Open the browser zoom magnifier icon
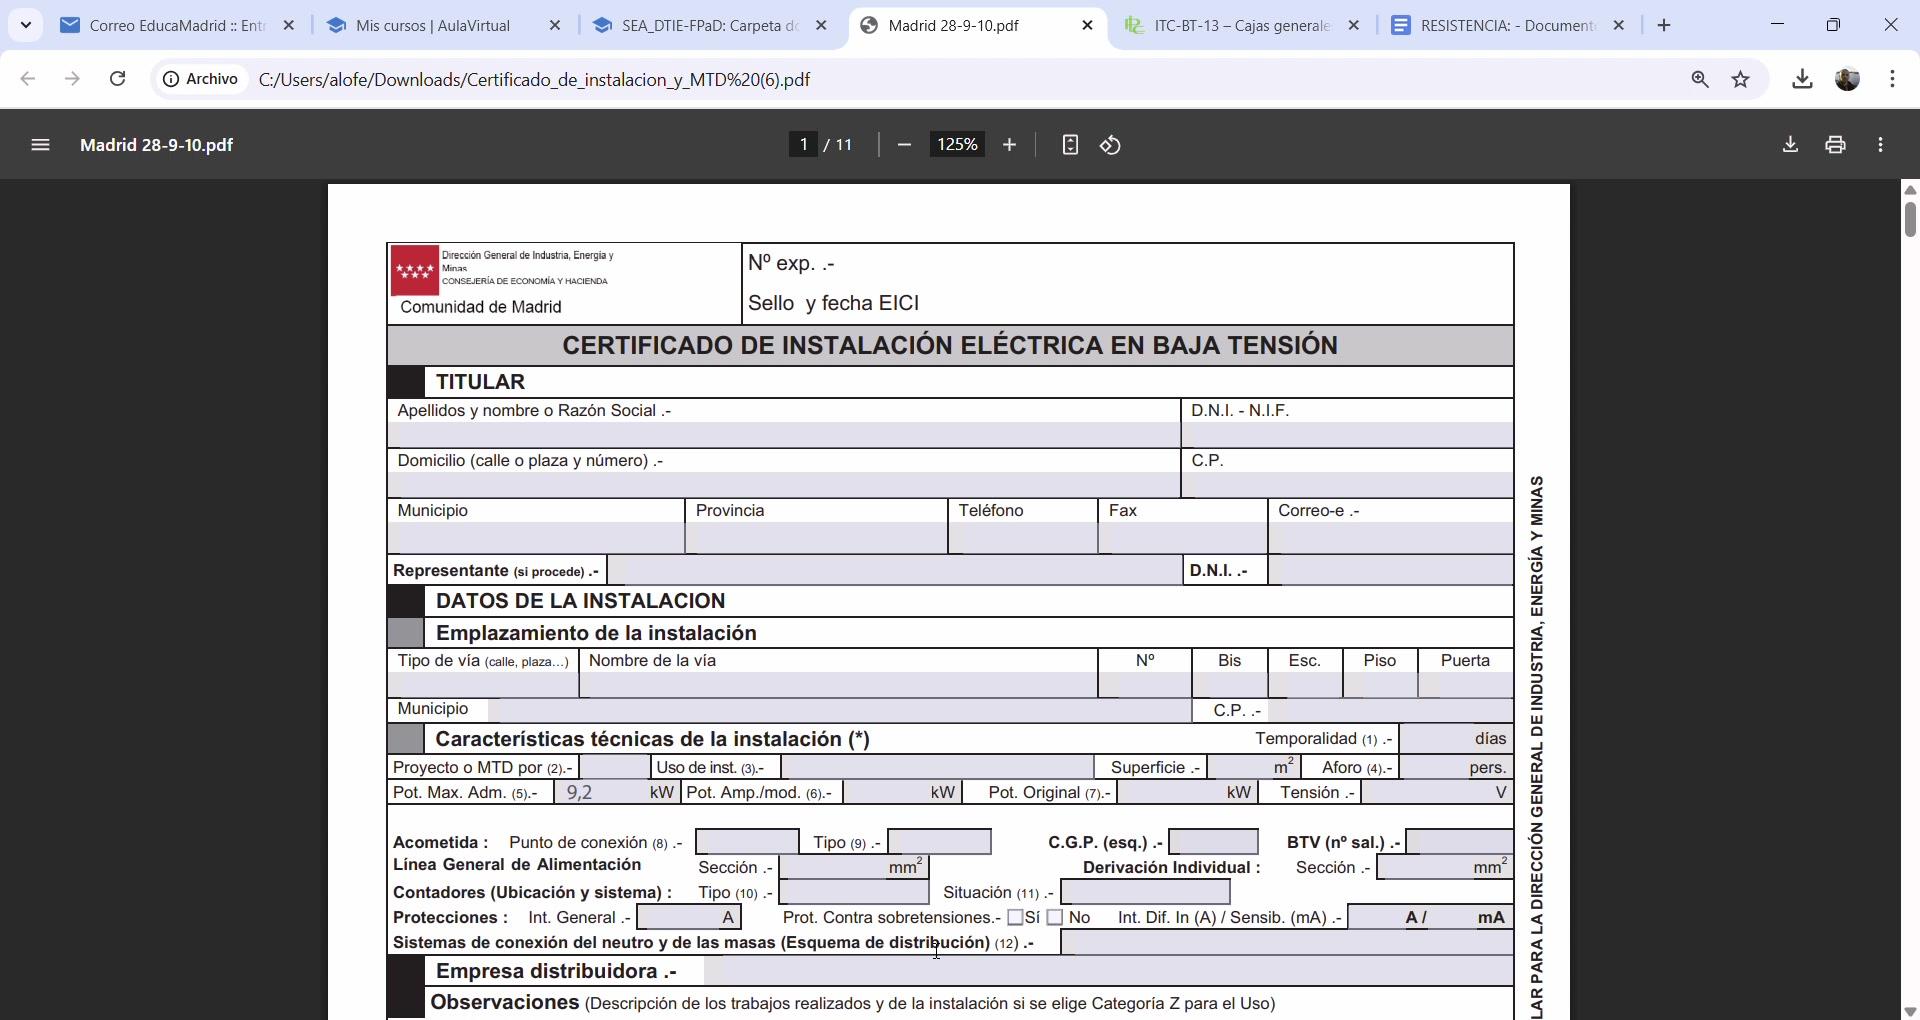This screenshot has height=1020, width=1920. click(x=1700, y=80)
